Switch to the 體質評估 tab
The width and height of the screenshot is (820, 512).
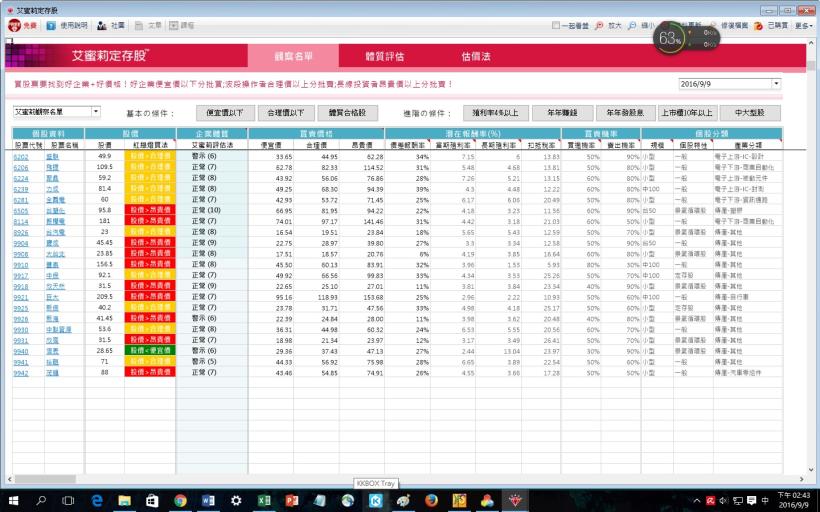(385, 56)
